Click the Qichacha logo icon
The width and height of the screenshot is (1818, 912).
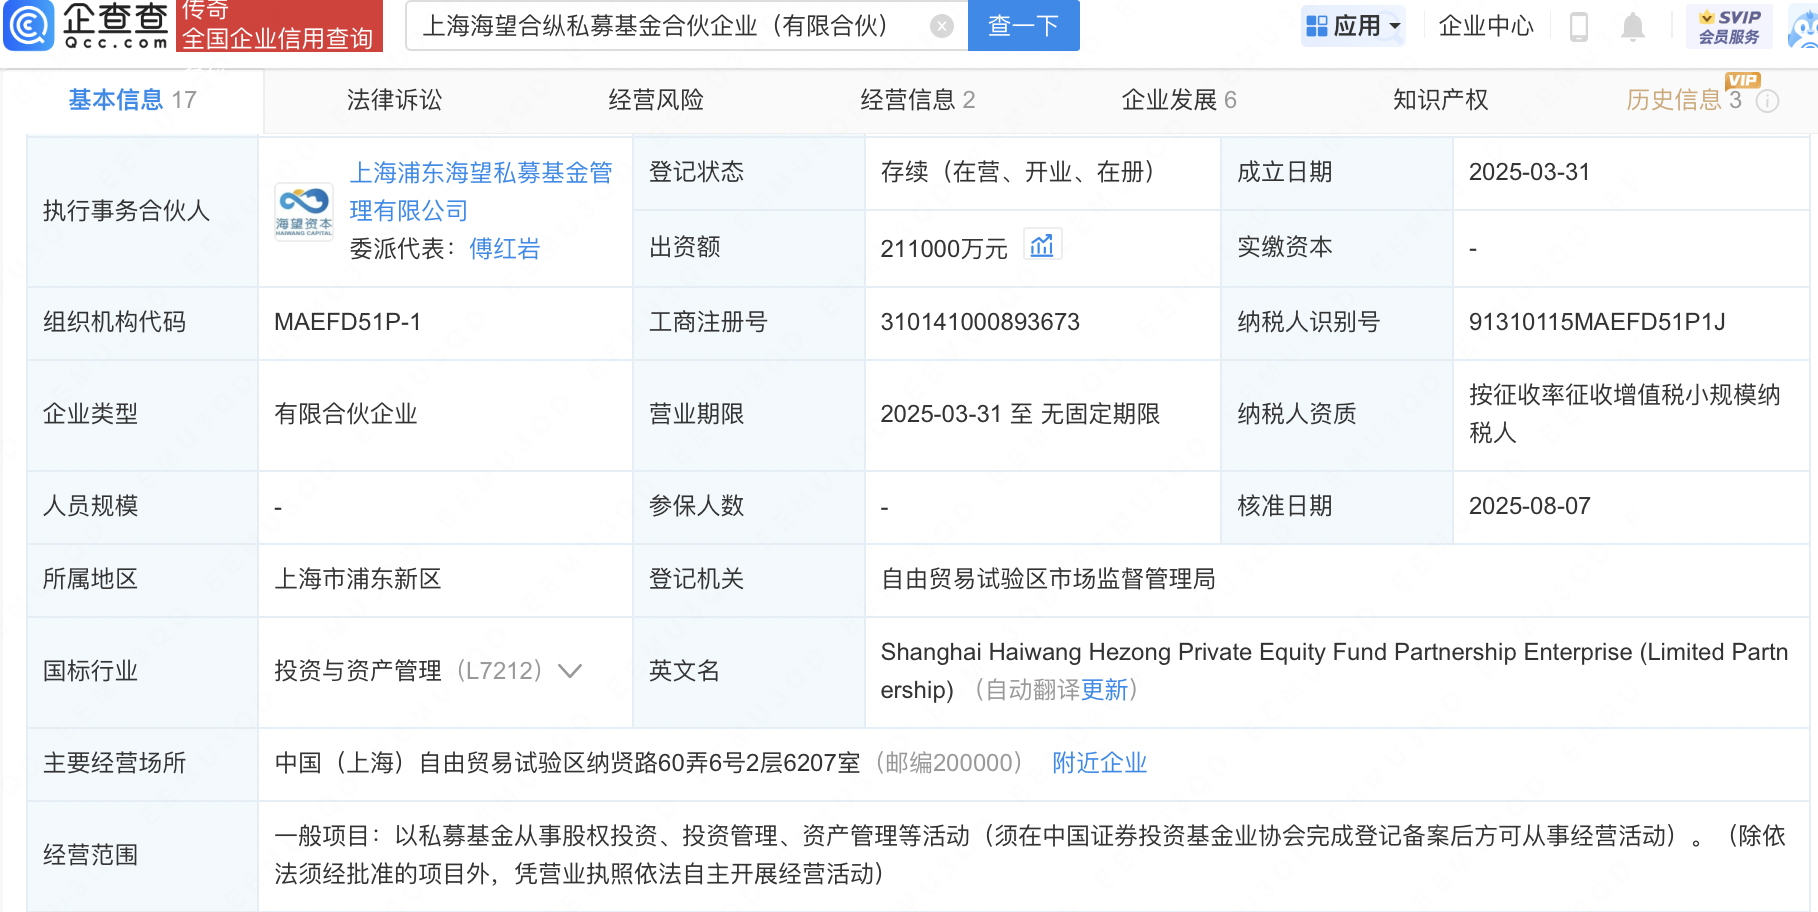[29, 25]
